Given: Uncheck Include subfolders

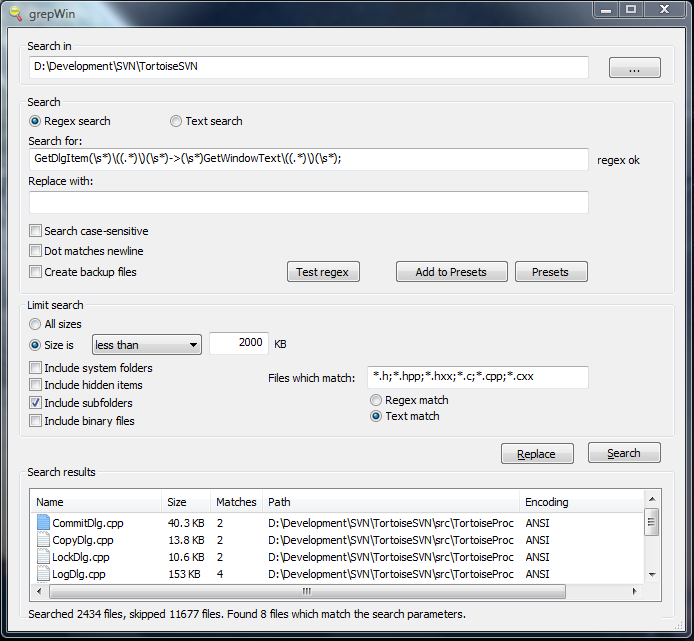Looking at the screenshot, I should pos(36,403).
